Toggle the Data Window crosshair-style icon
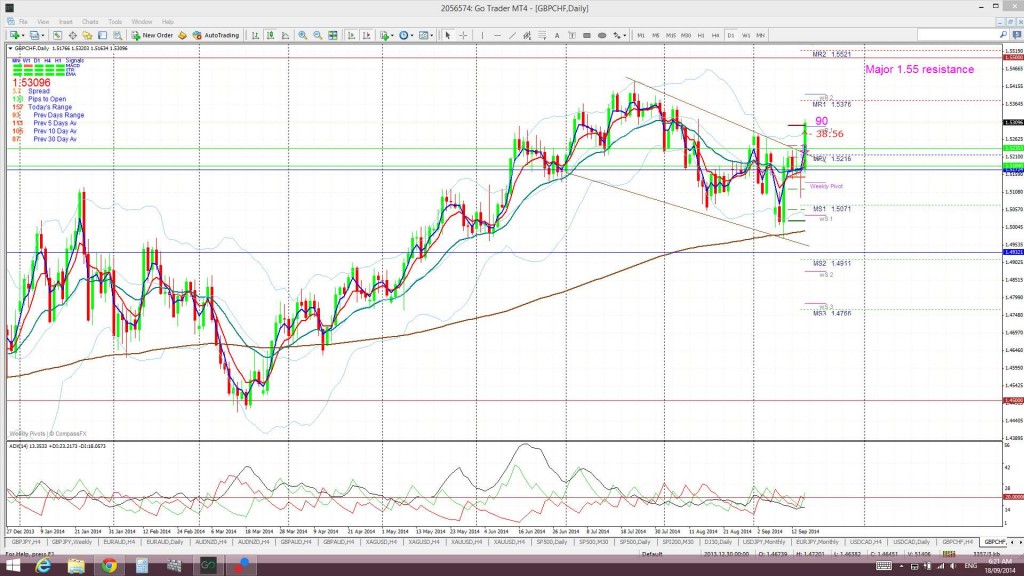Screen dimensions: 1024x576 pyautogui.click(x=72, y=35)
